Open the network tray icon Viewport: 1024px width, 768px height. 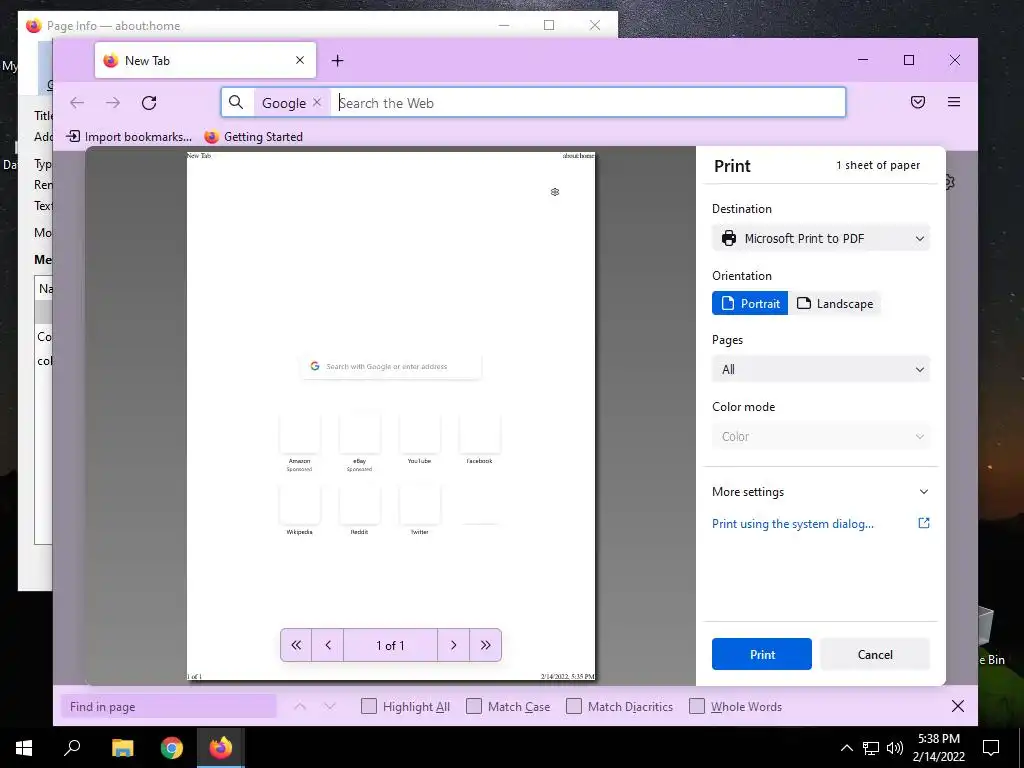pos(871,748)
